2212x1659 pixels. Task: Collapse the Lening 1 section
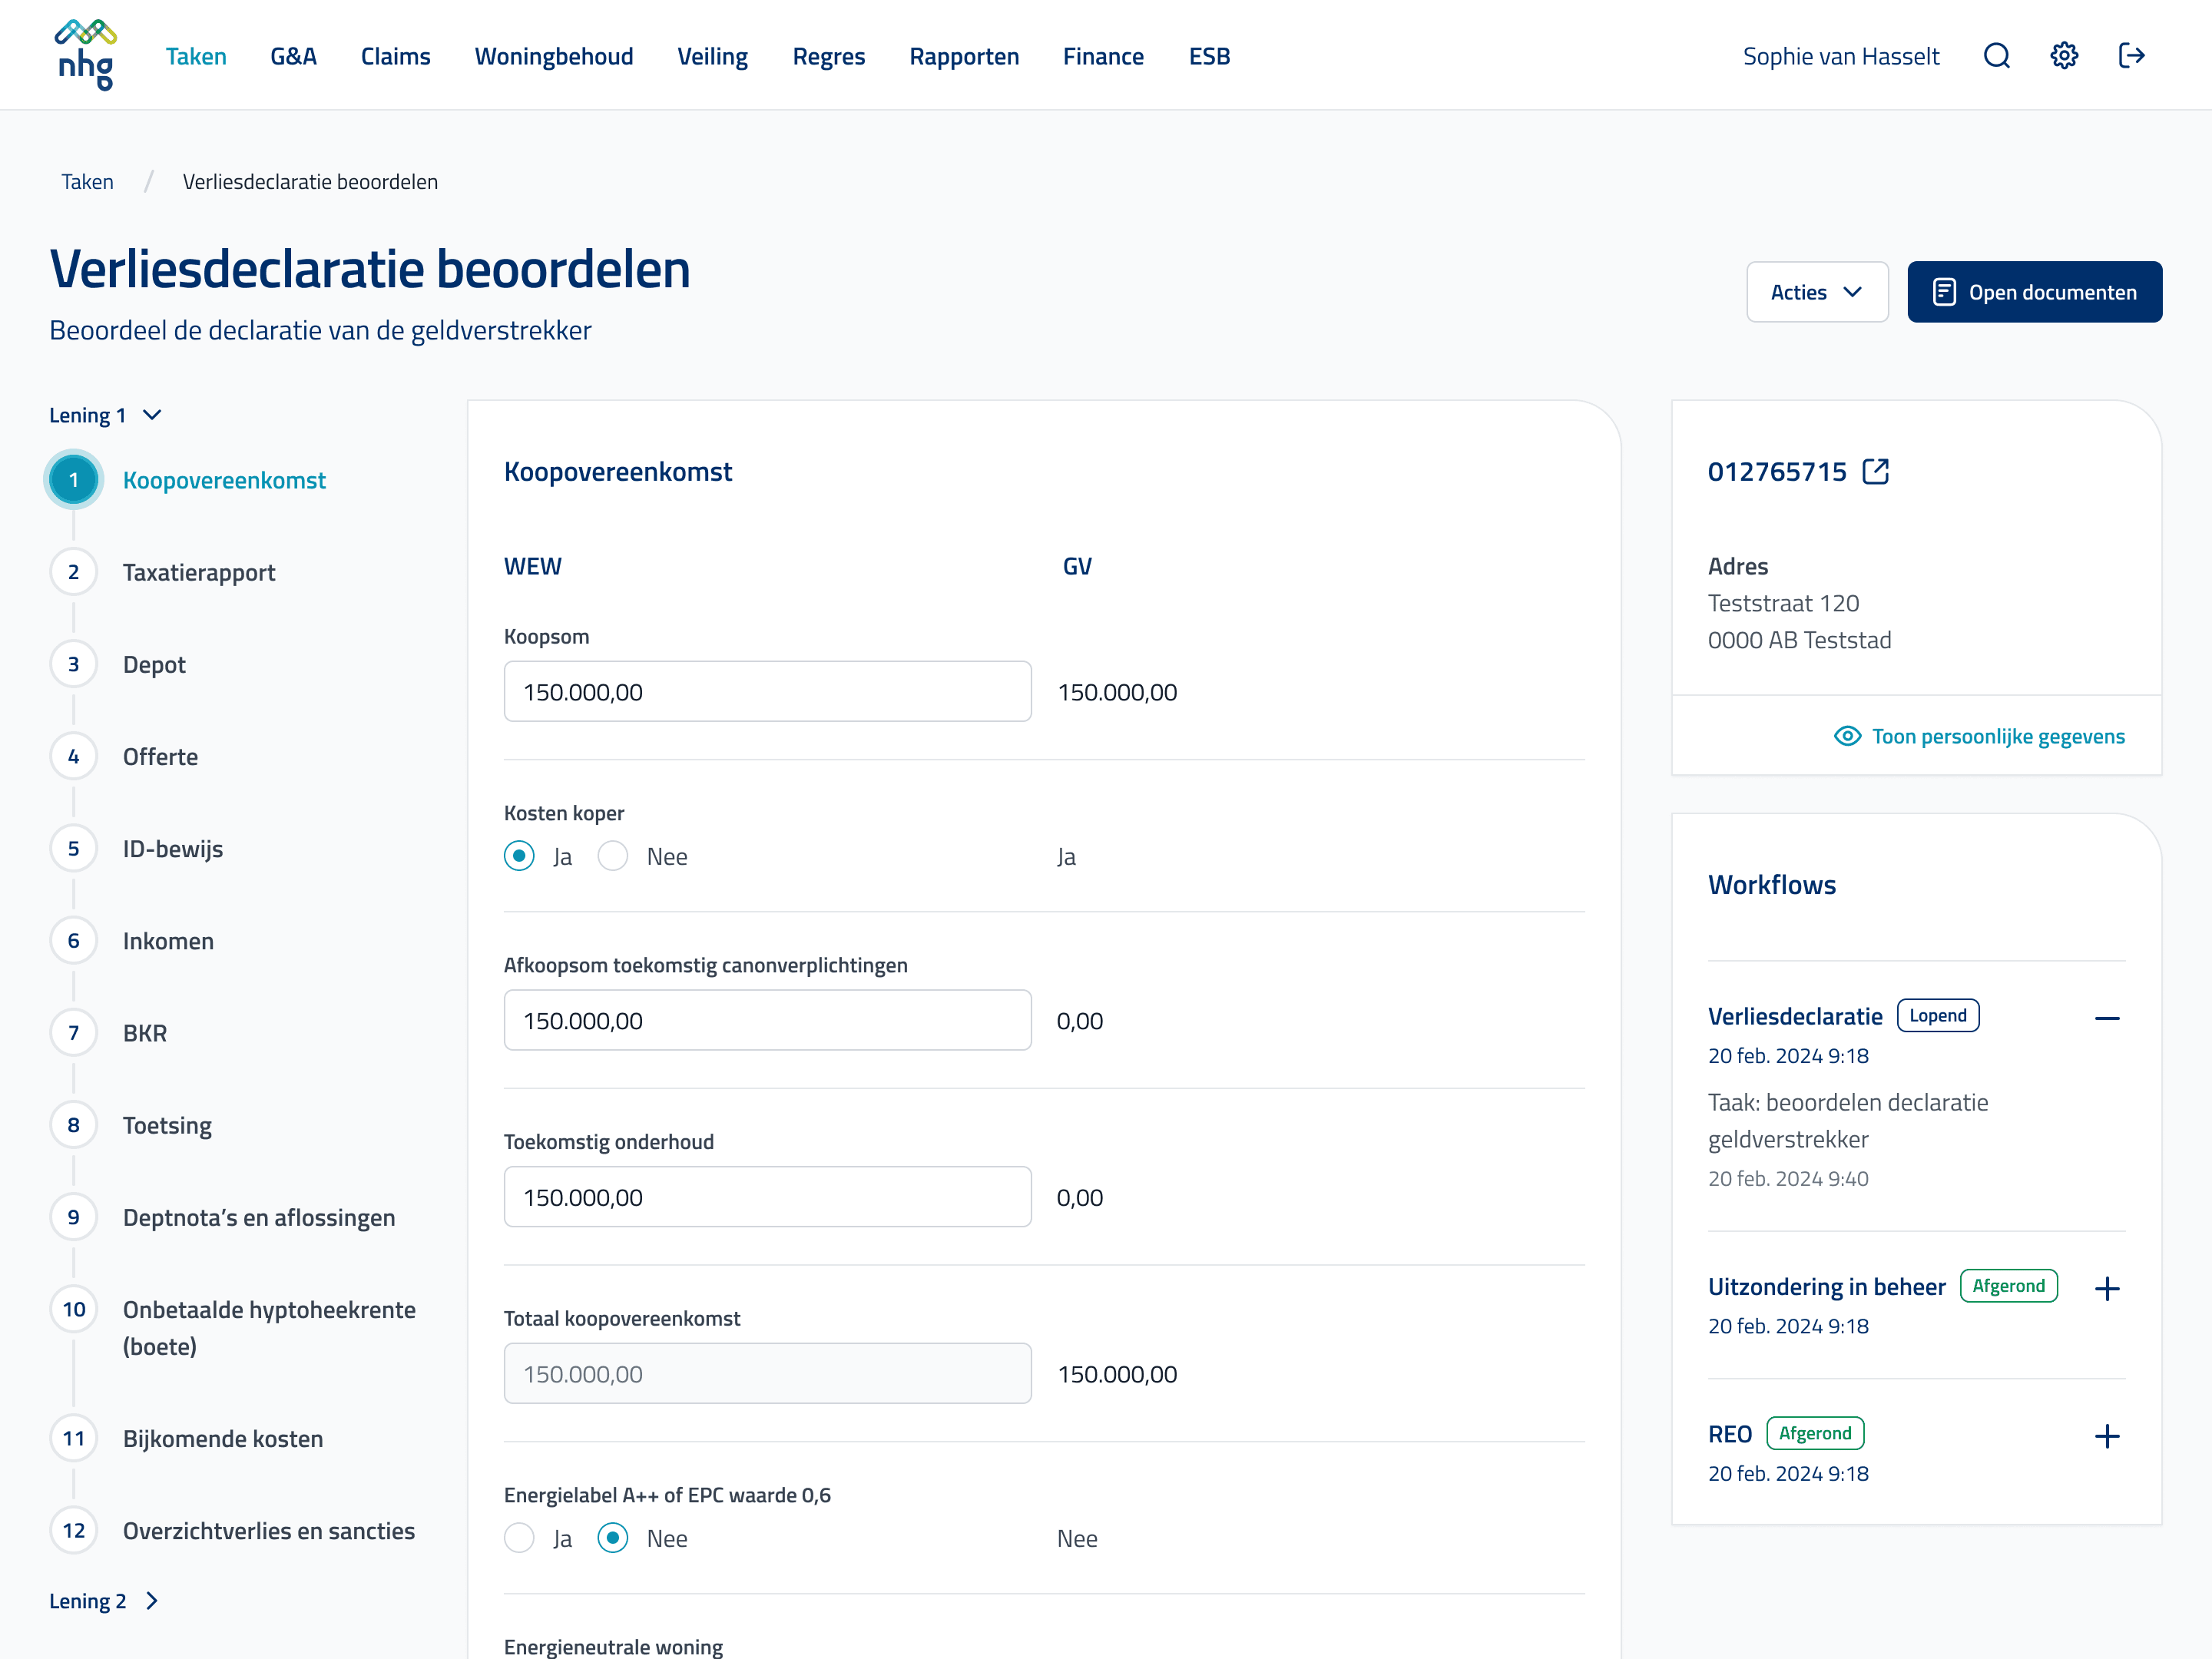tap(106, 415)
